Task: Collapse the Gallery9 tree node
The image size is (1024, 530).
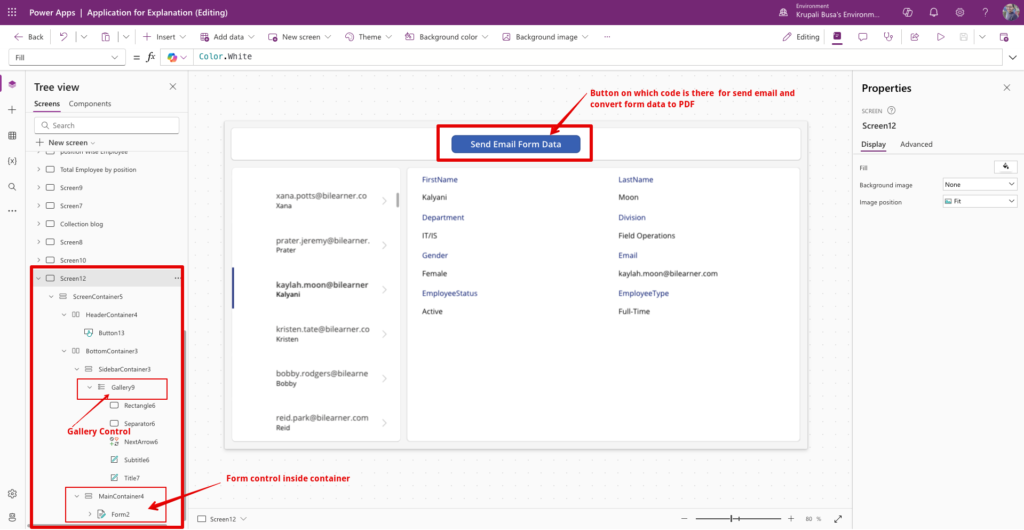Action: [x=89, y=387]
